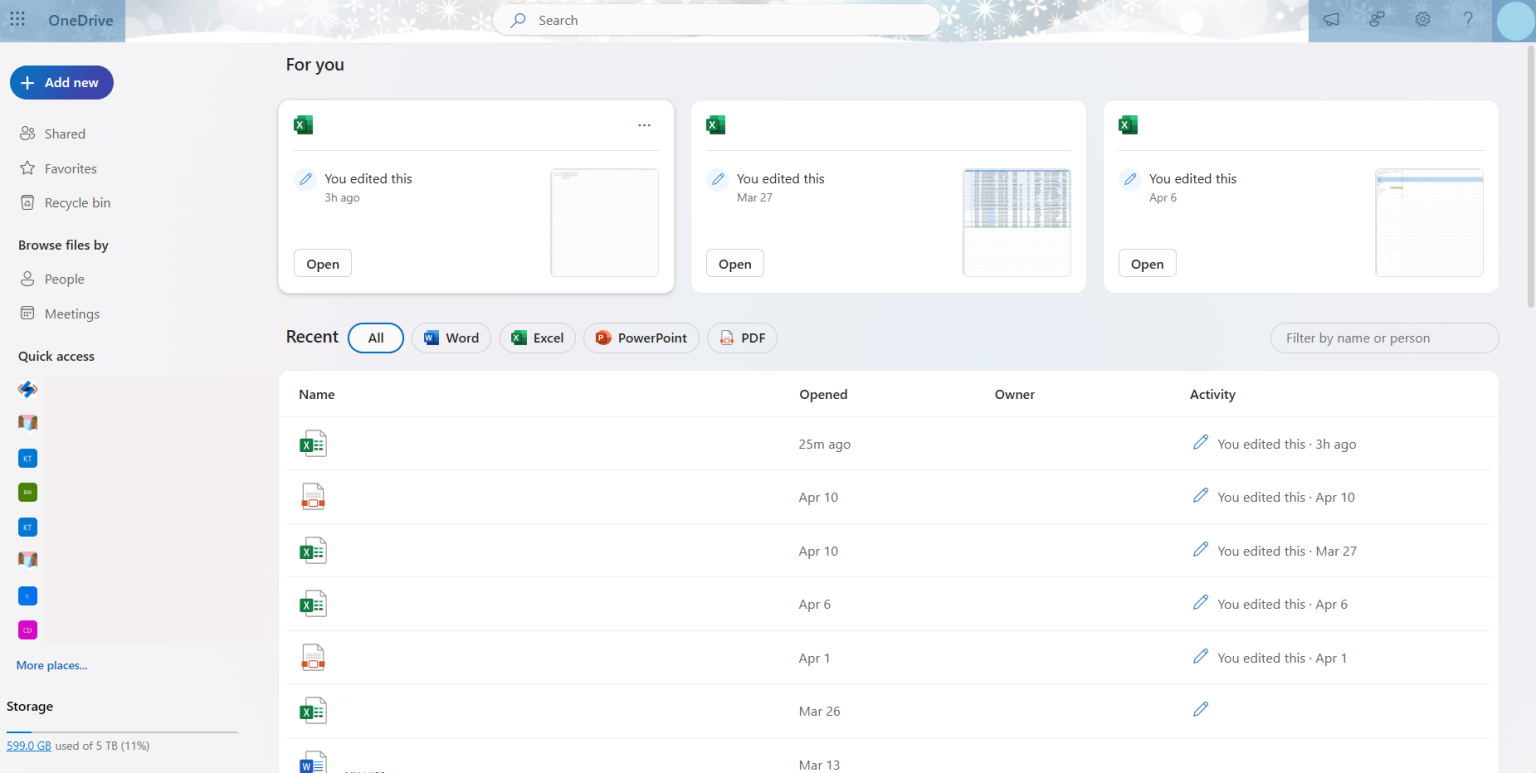
Task: Click the feedback icon in the top bar
Action: (x=1331, y=19)
